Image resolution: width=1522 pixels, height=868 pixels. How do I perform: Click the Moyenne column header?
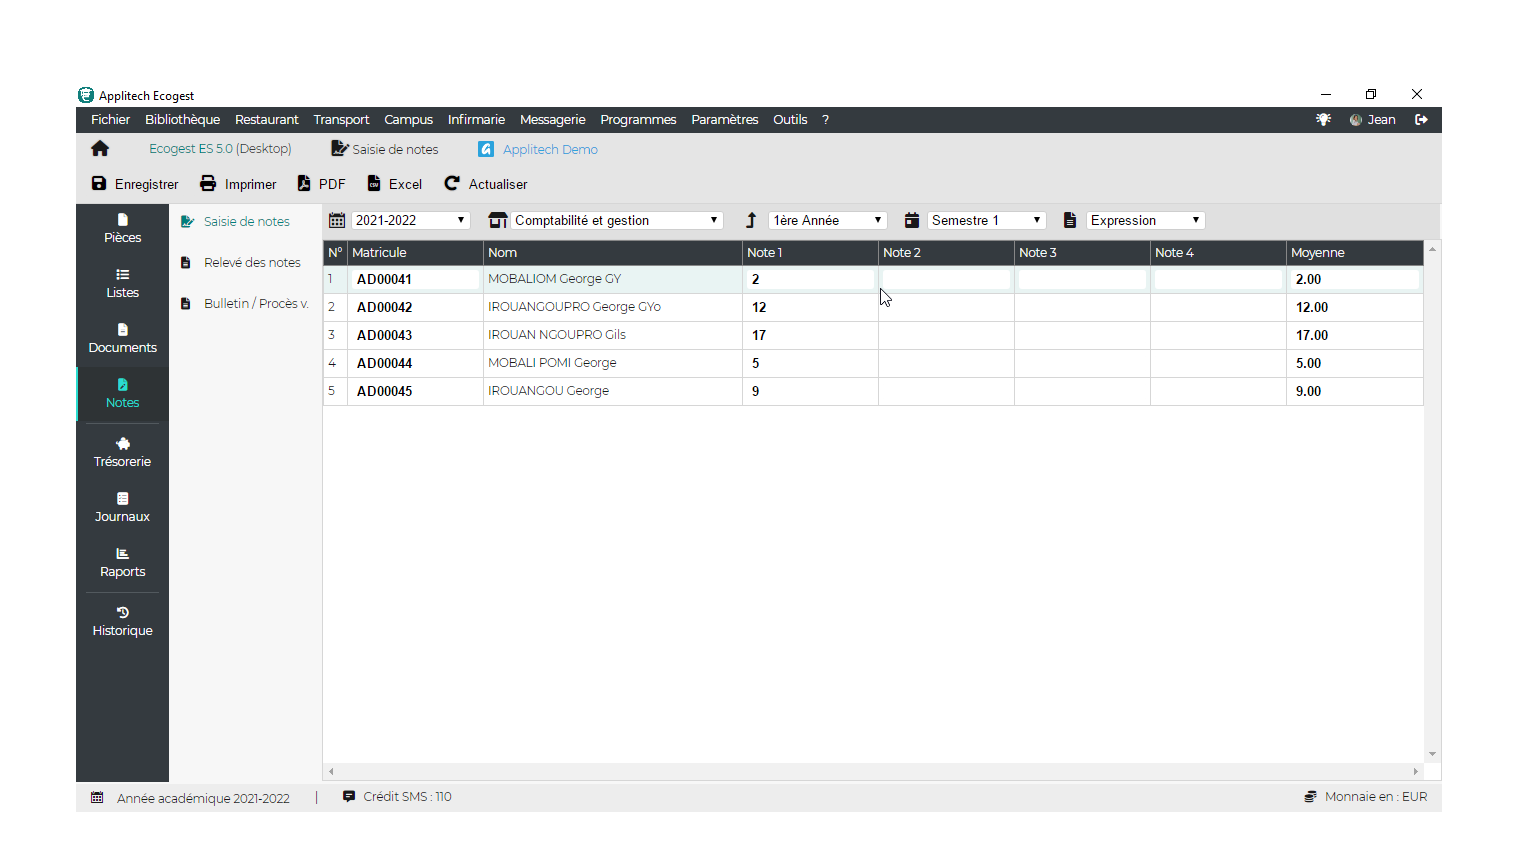pyautogui.click(x=1354, y=253)
